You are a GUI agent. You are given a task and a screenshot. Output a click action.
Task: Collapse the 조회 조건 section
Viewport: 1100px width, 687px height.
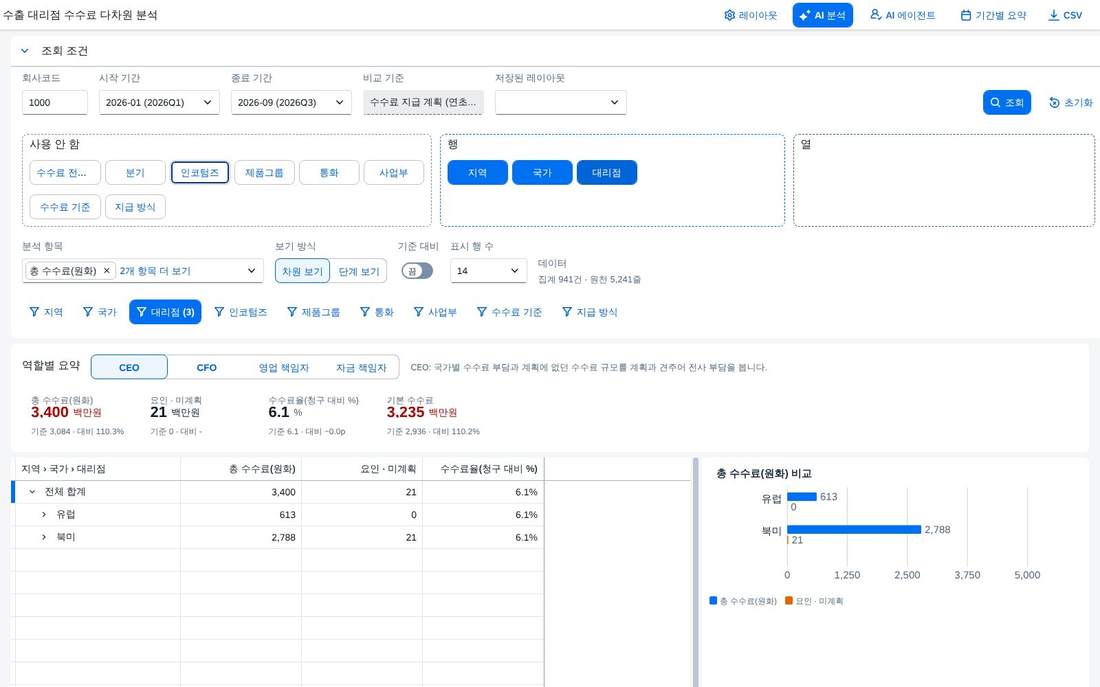(x=25, y=51)
